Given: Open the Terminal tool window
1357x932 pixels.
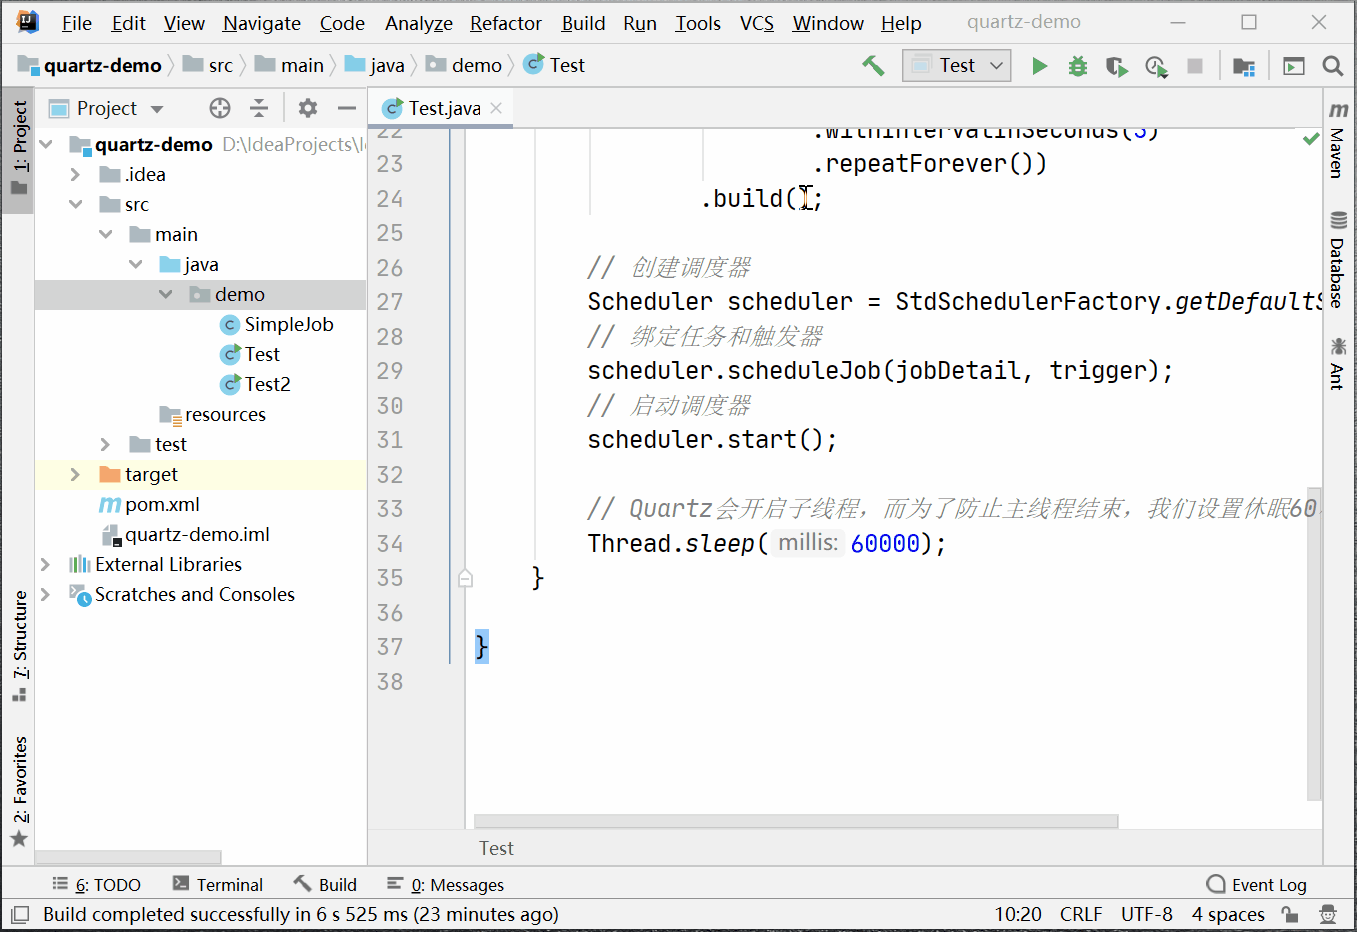Looking at the screenshot, I should pos(218,884).
